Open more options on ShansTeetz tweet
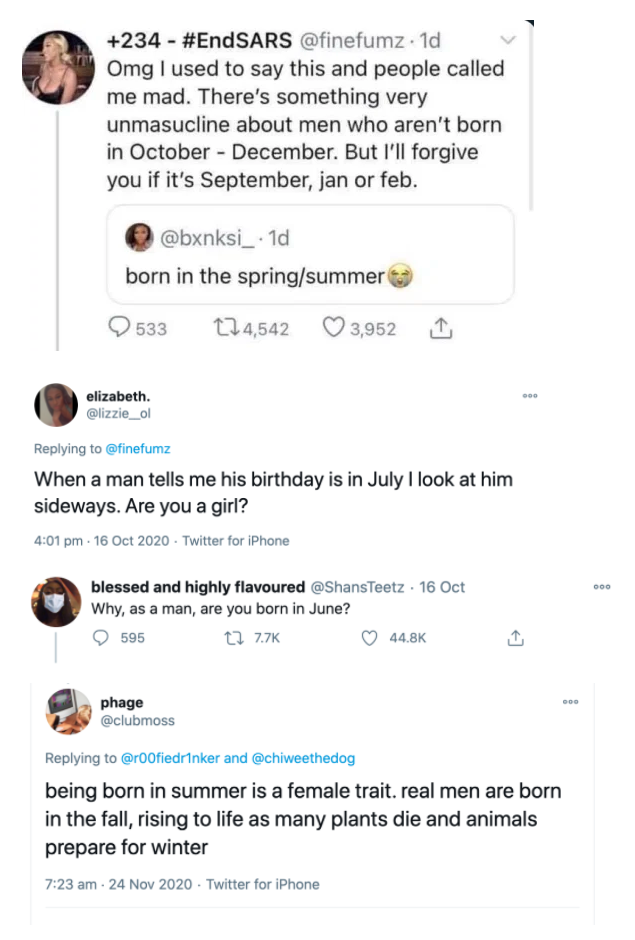This screenshot has width=635, height=940. [601, 587]
